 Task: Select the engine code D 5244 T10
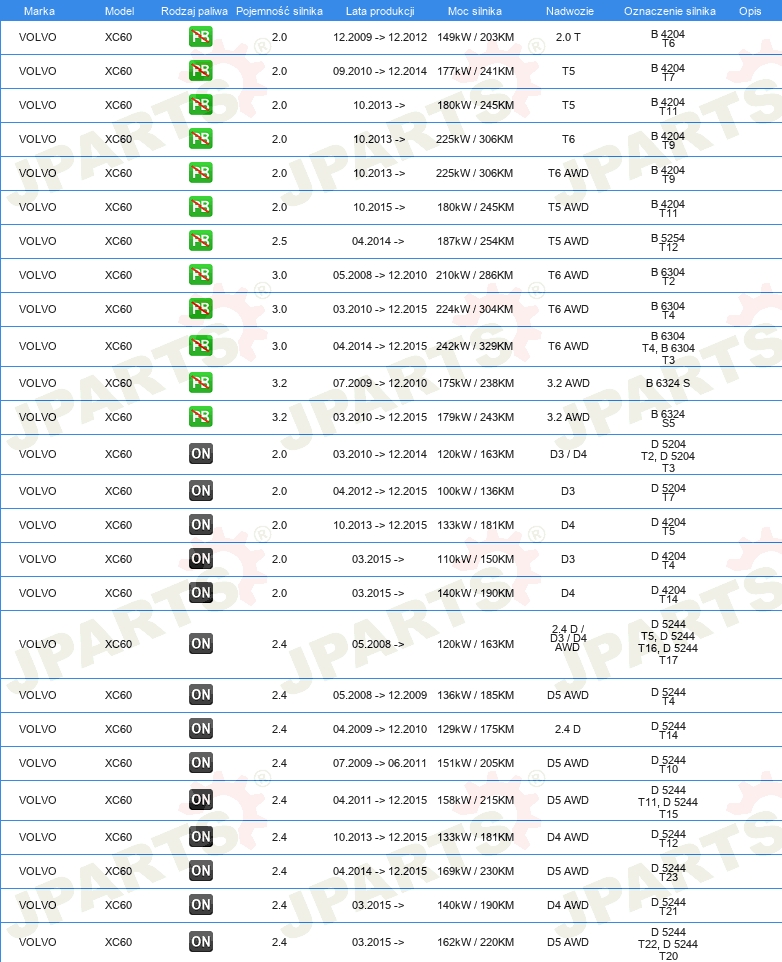click(668, 764)
